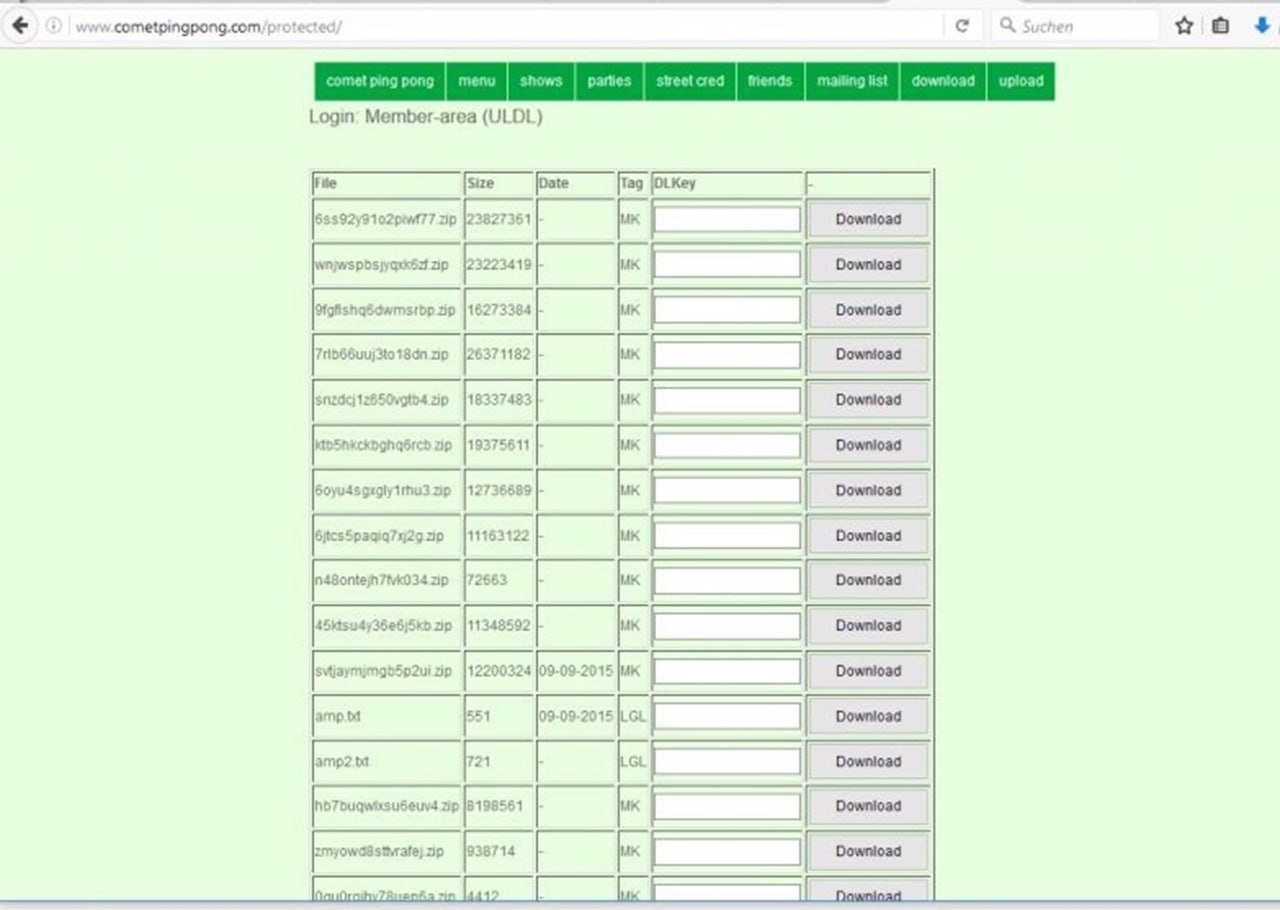Click the search magnifier icon

point(1008,26)
